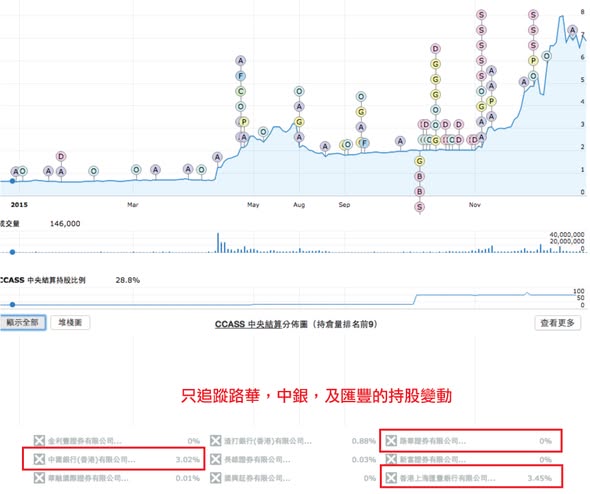The height and width of the screenshot is (494, 590).
Task: Click the yellow P marker in November stack
Action: click(491, 101)
